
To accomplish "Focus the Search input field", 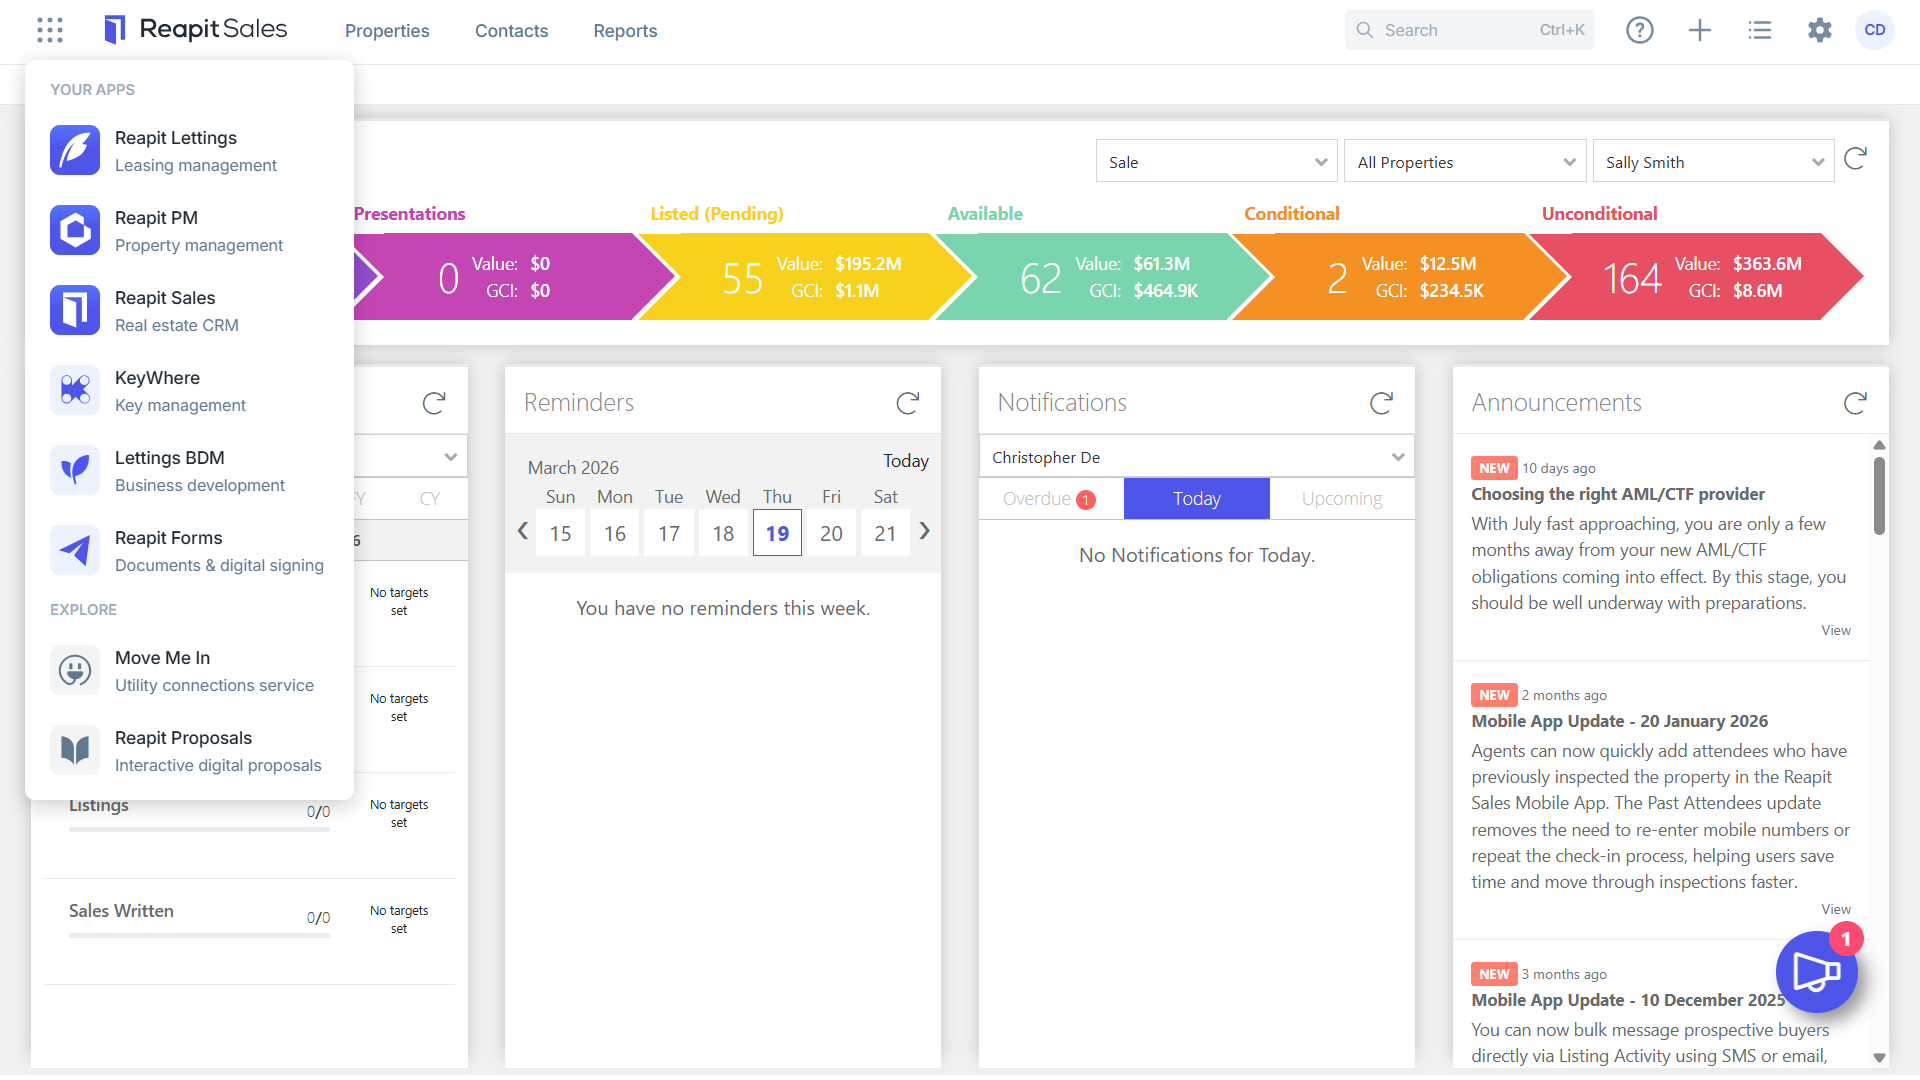I will point(1469,30).
